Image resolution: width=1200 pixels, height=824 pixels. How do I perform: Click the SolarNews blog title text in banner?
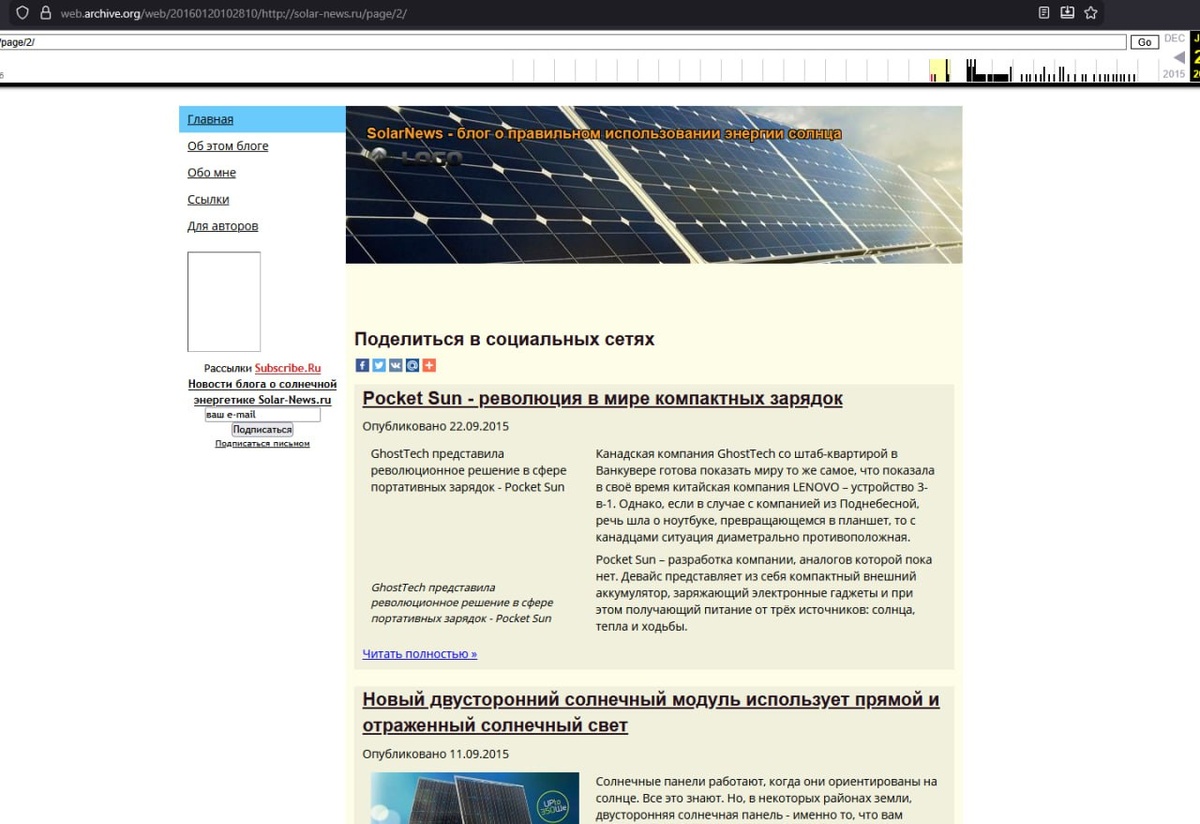604,134
